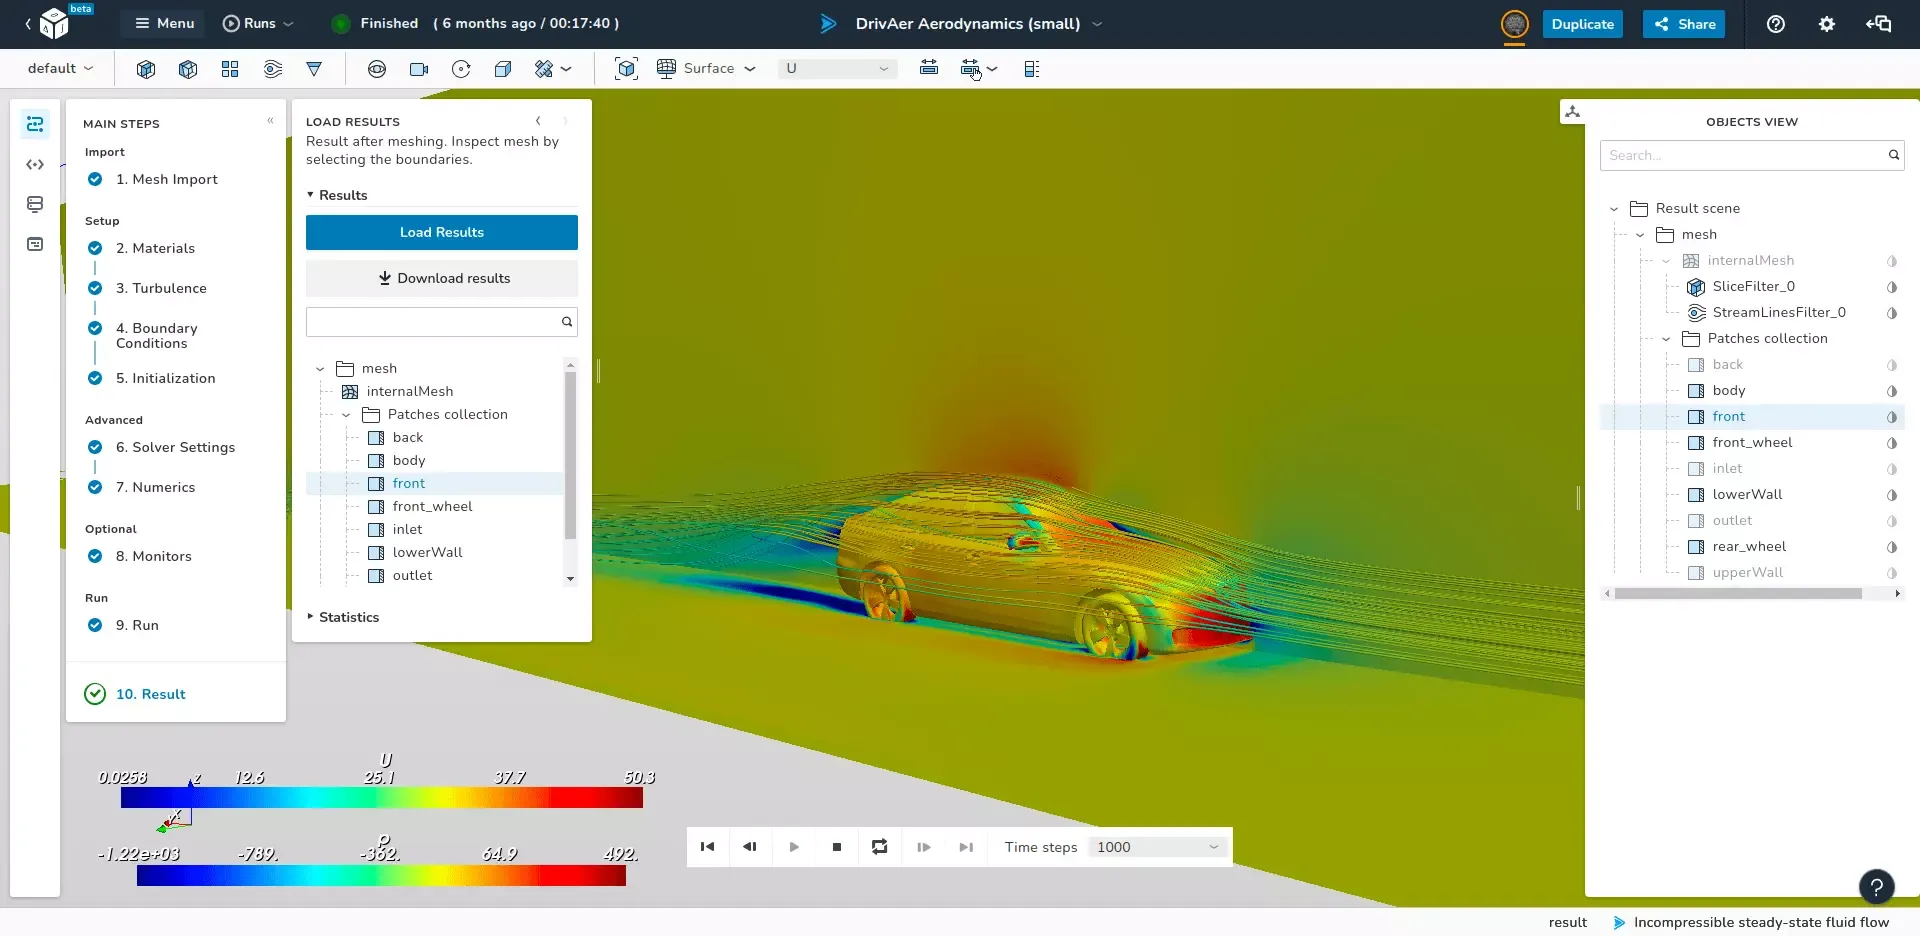The height and width of the screenshot is (936, 1920).
Task: Click the U velocity color legend bar
Action: (381, 797)
